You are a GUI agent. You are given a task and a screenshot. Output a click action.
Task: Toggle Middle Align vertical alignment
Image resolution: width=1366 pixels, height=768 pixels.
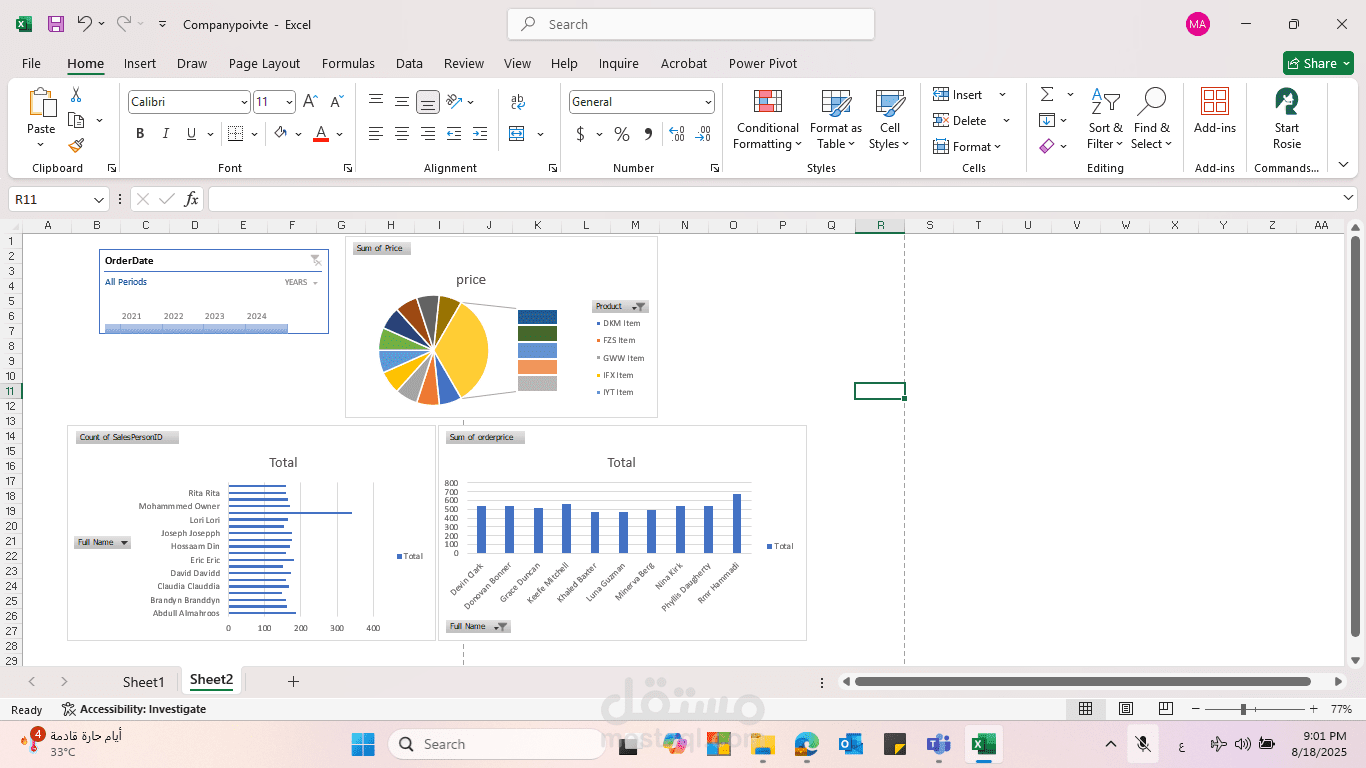pyautogui.click(x=402, y=102)
